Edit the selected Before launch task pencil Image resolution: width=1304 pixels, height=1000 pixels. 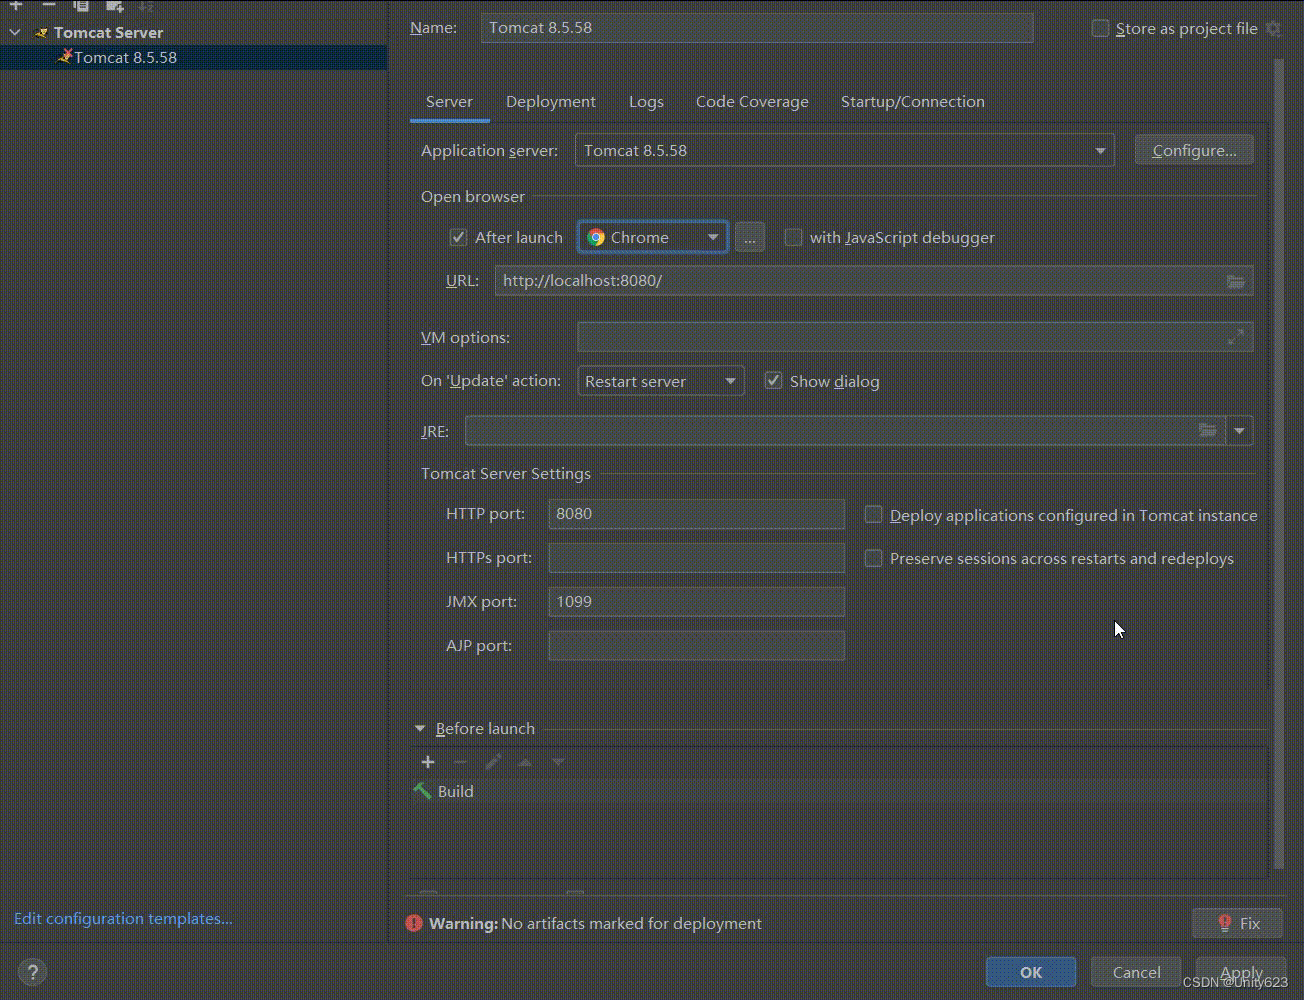tap(493, 762)
